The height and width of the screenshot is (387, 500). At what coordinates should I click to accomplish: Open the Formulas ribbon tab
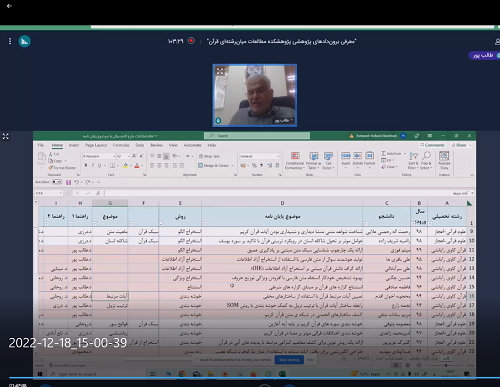pos(121,145)
